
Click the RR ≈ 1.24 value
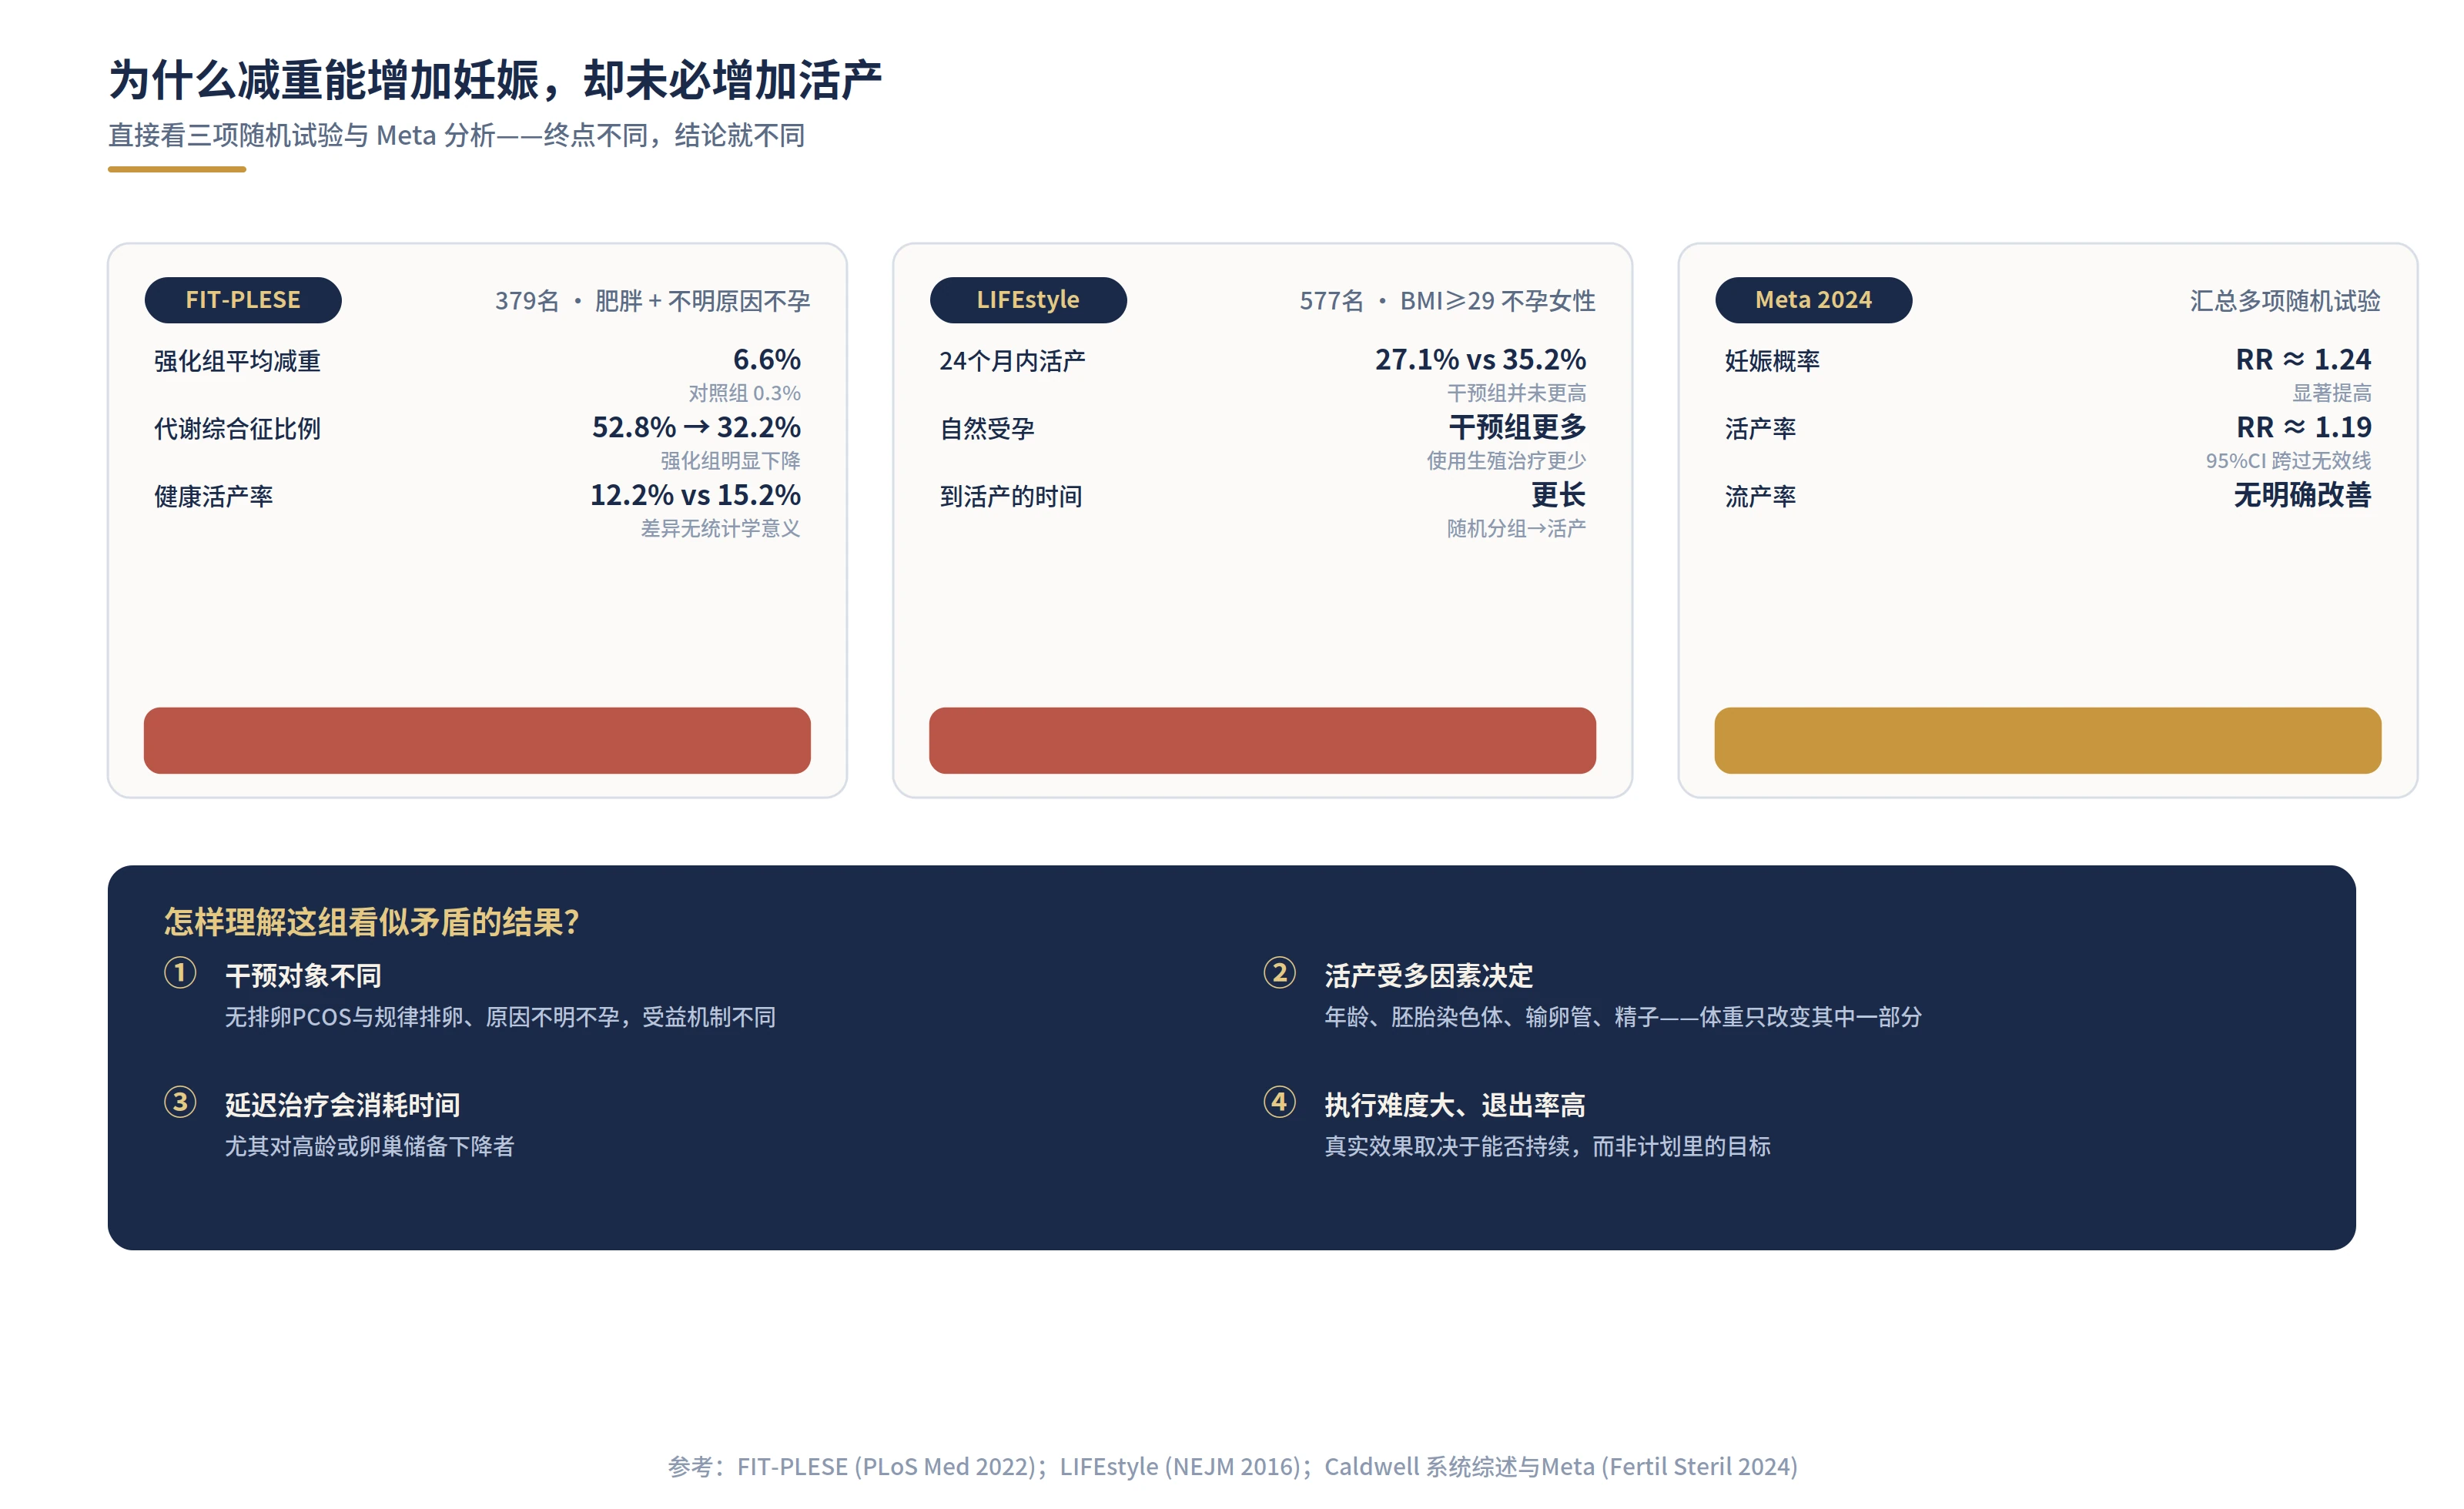coord(2303,359)
